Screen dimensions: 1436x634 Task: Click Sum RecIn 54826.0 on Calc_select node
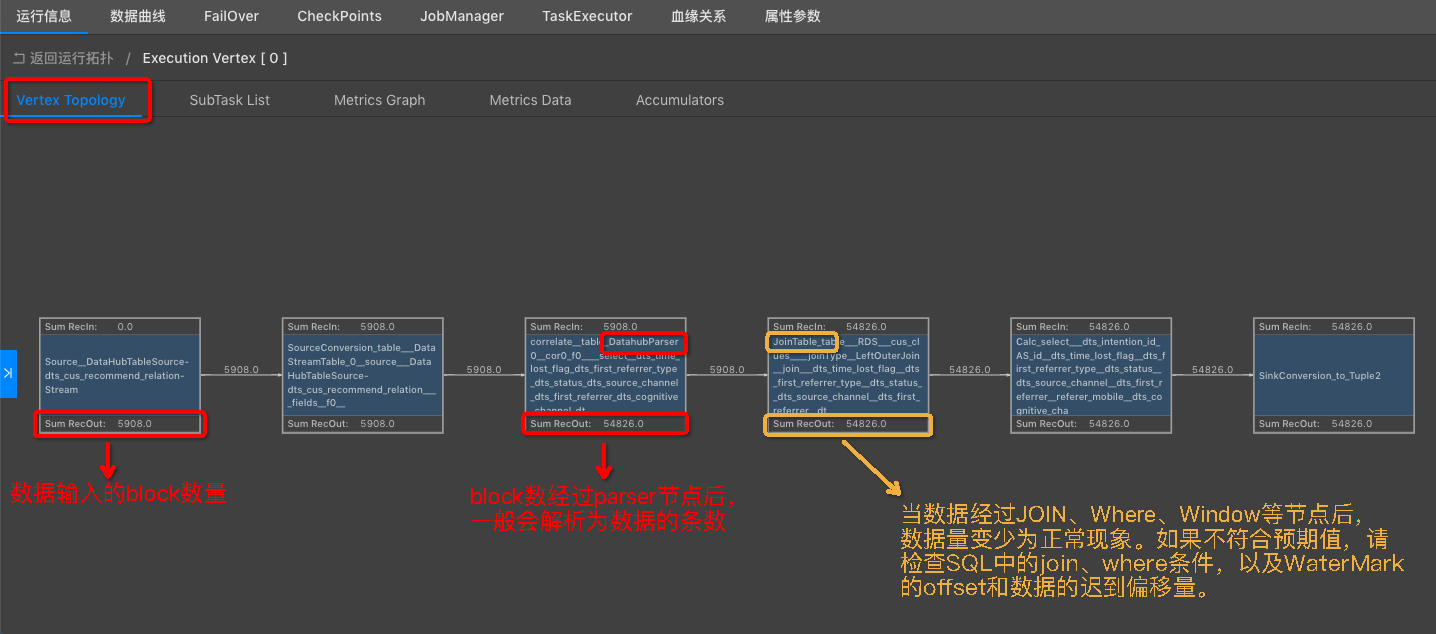coord(1092,326)
